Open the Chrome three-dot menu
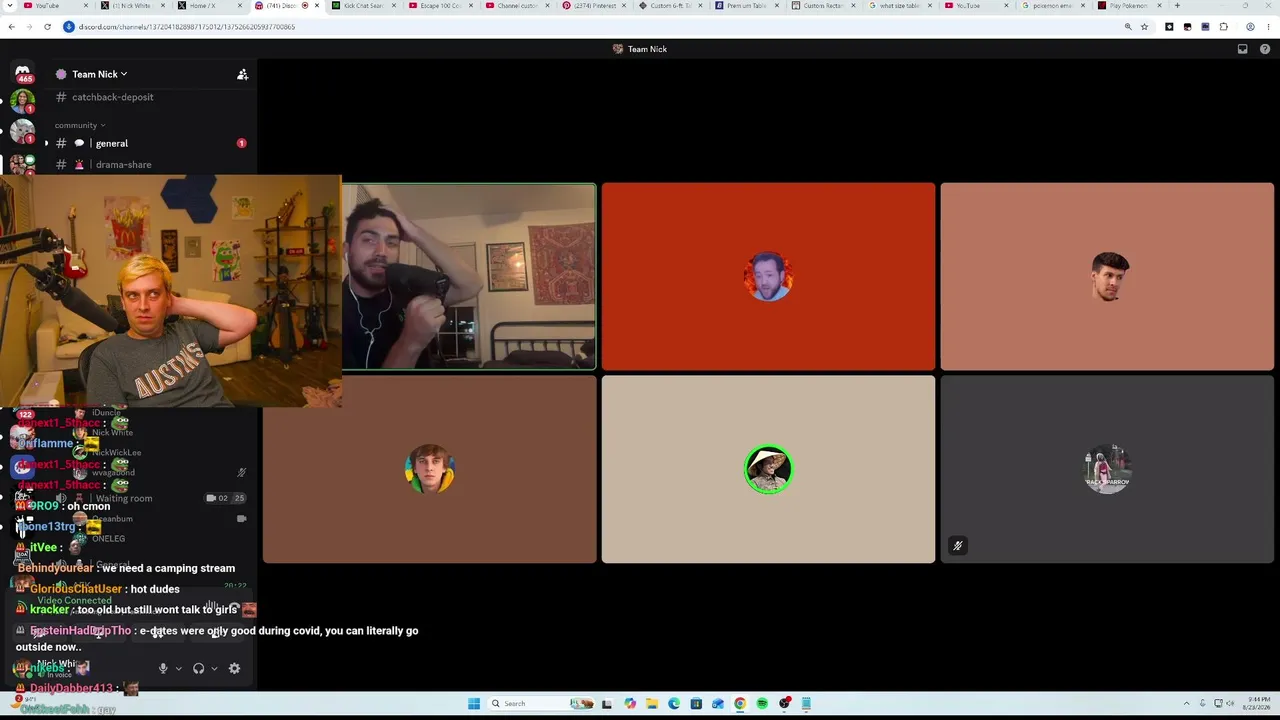The image size is (1280, 720). coord(1268,27)
